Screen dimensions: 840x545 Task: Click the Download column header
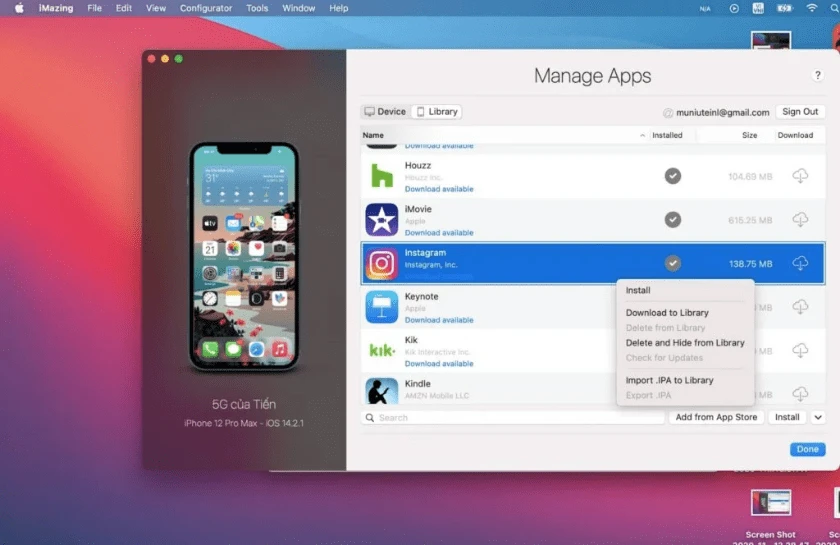click(795, 135)
